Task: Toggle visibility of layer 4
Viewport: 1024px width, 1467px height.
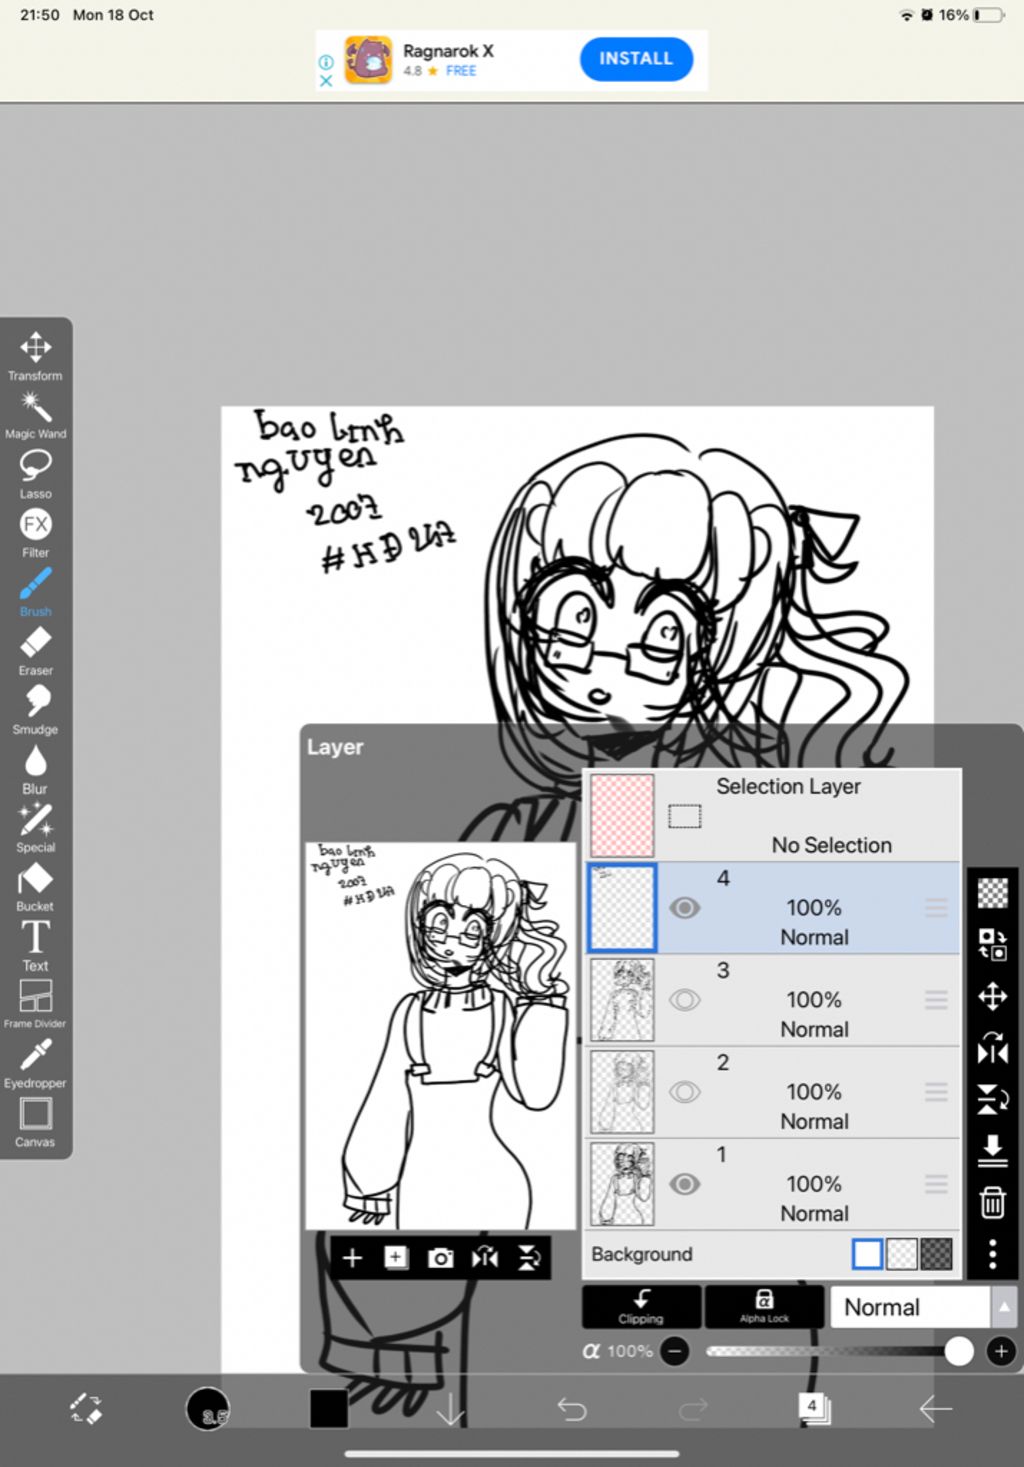Action: [x=685, y=908]
